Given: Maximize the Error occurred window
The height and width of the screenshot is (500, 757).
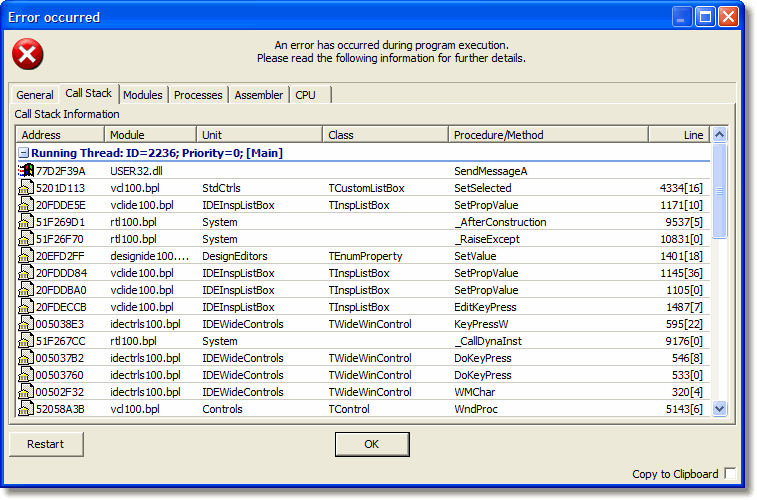Looking at the screenshot, I should (x=705, y=17).
